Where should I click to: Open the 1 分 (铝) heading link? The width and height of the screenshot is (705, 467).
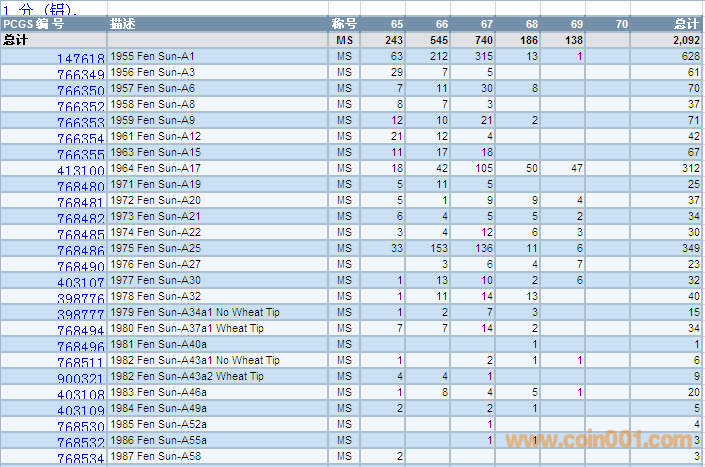pos(39,8)
